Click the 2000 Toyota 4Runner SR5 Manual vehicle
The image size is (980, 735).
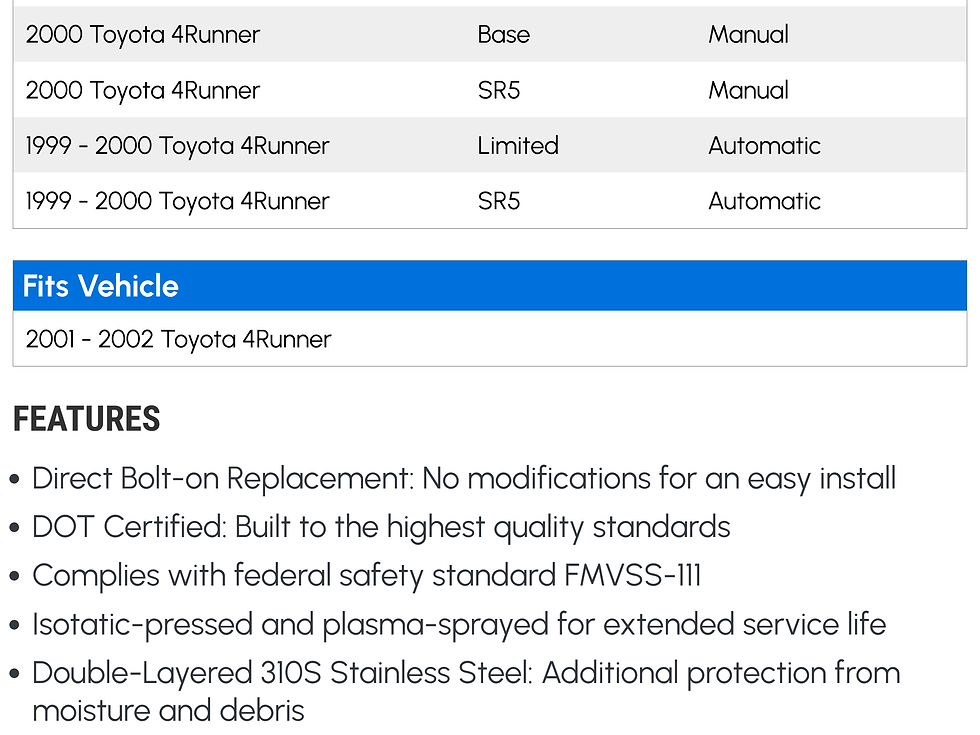click(x=143, y=91)
